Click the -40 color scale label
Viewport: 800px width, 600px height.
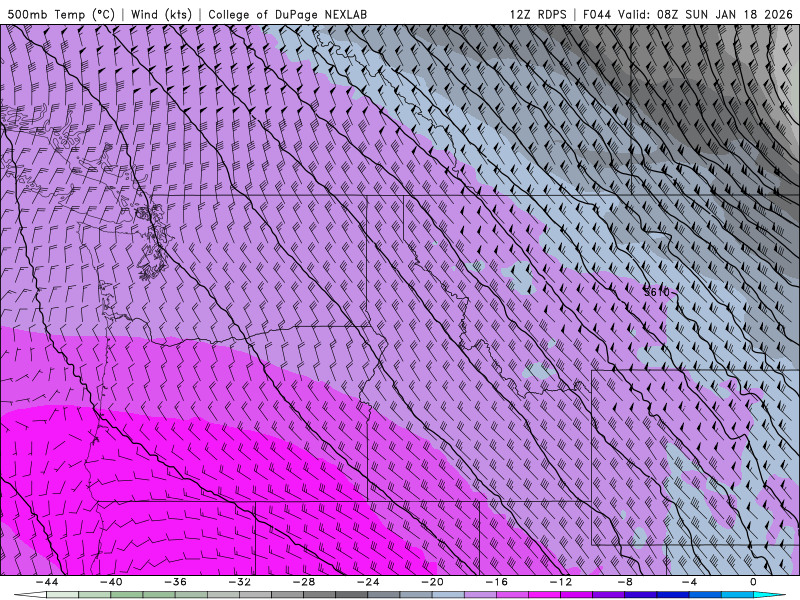(x=111, y=582)
